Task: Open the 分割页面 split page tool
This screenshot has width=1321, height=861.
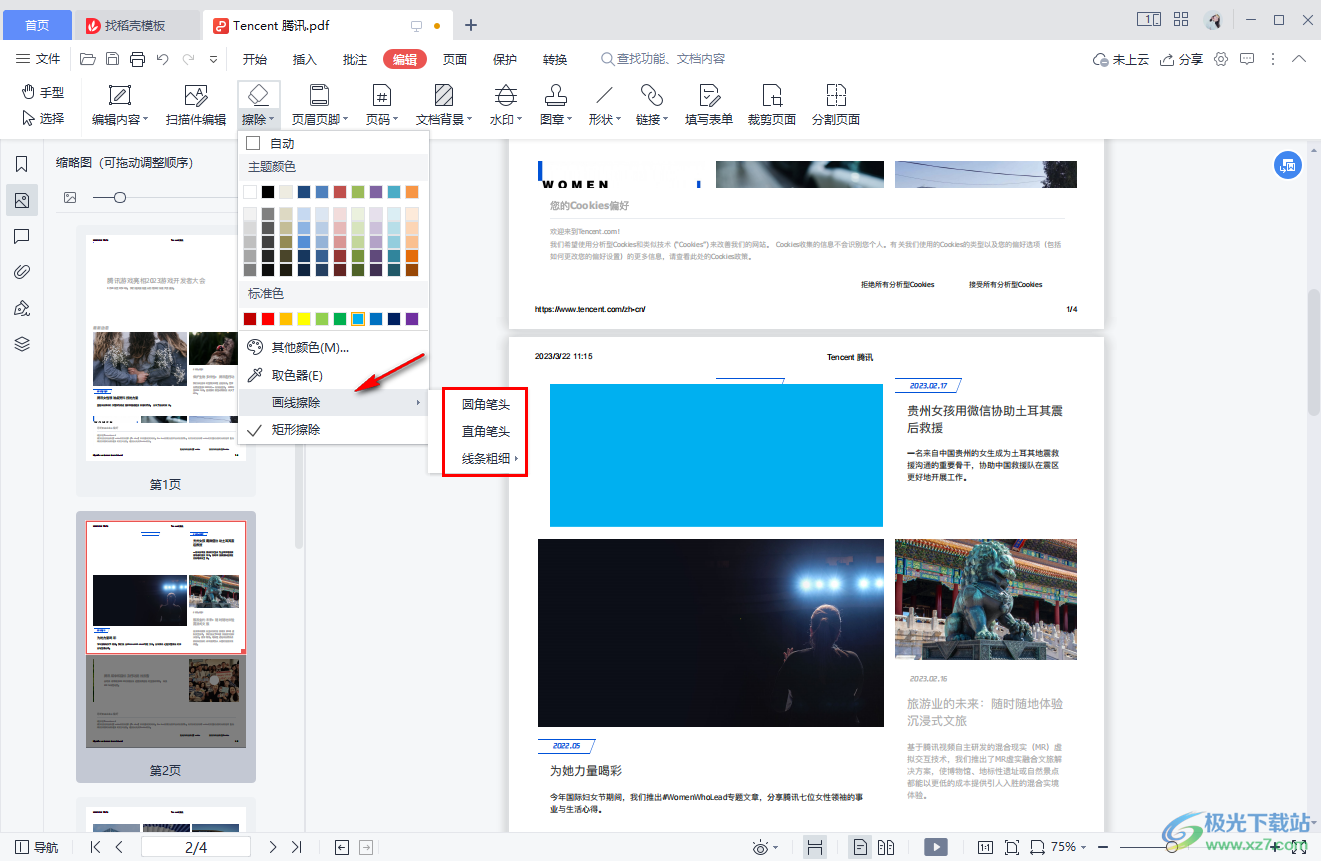Action: point(836,107)
